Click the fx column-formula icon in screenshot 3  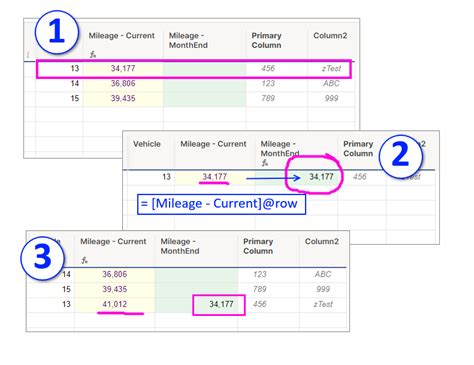pyautogui.click(x=85, y=260)
